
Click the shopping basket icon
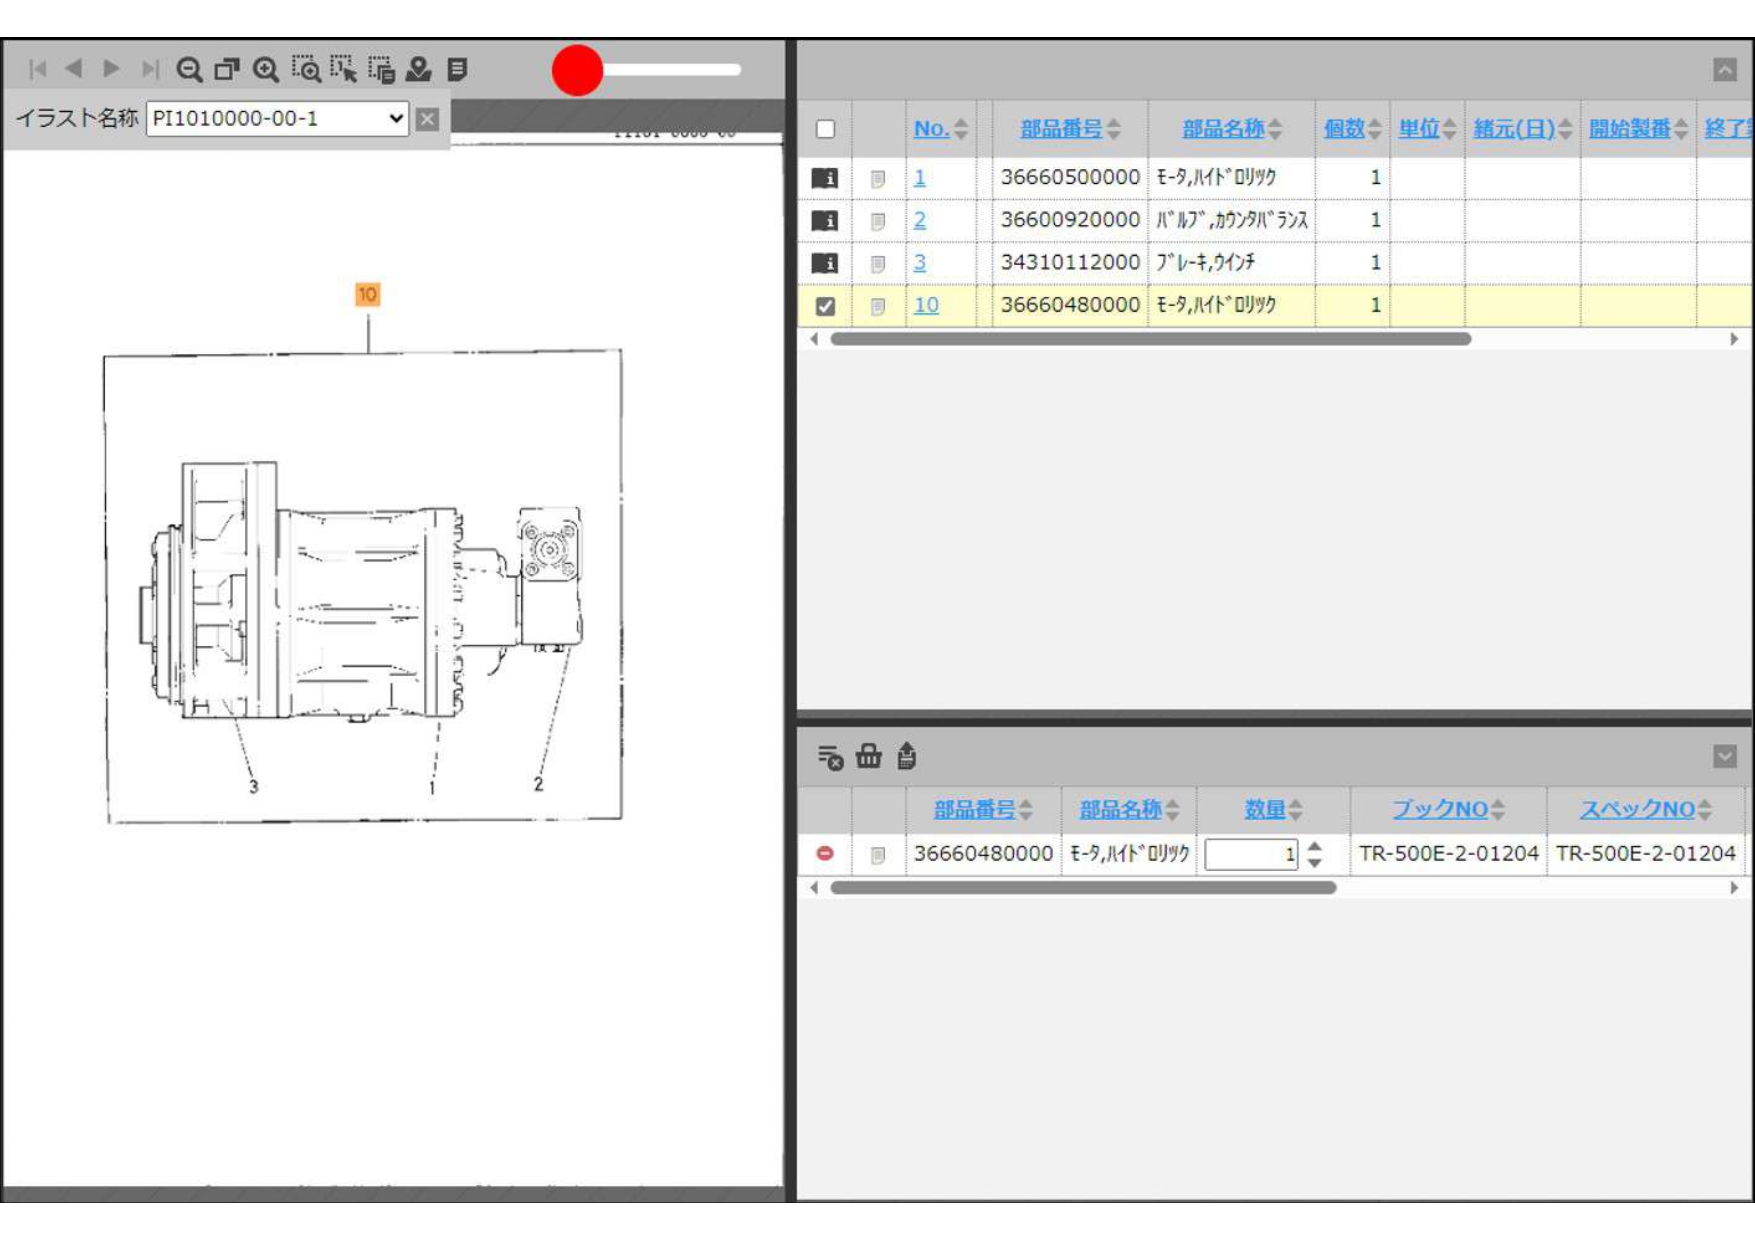click(x=868, y=757)
